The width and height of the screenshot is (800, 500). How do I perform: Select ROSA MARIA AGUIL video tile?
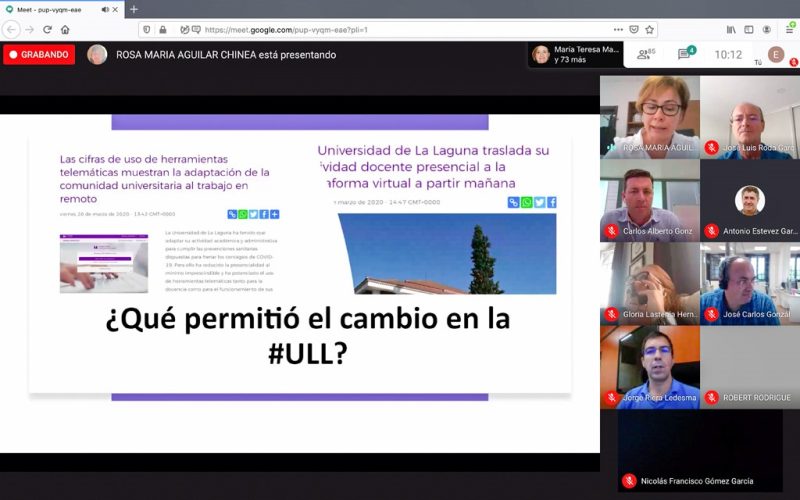pos(650,117)
